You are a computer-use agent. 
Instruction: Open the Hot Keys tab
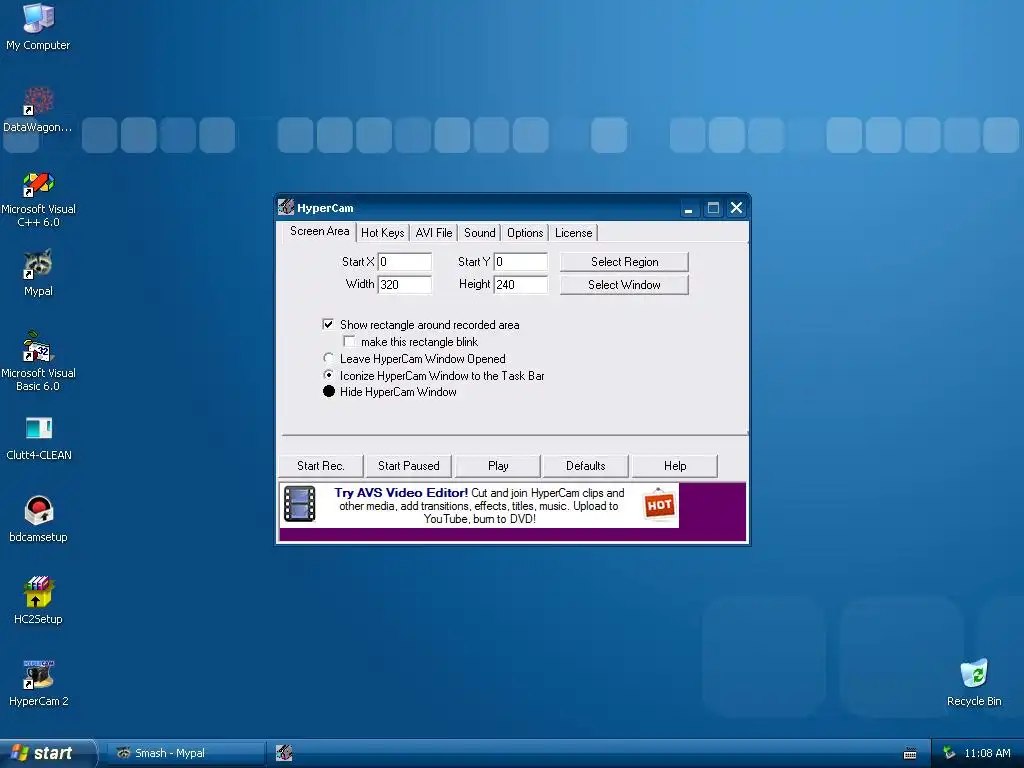point(383,233)
